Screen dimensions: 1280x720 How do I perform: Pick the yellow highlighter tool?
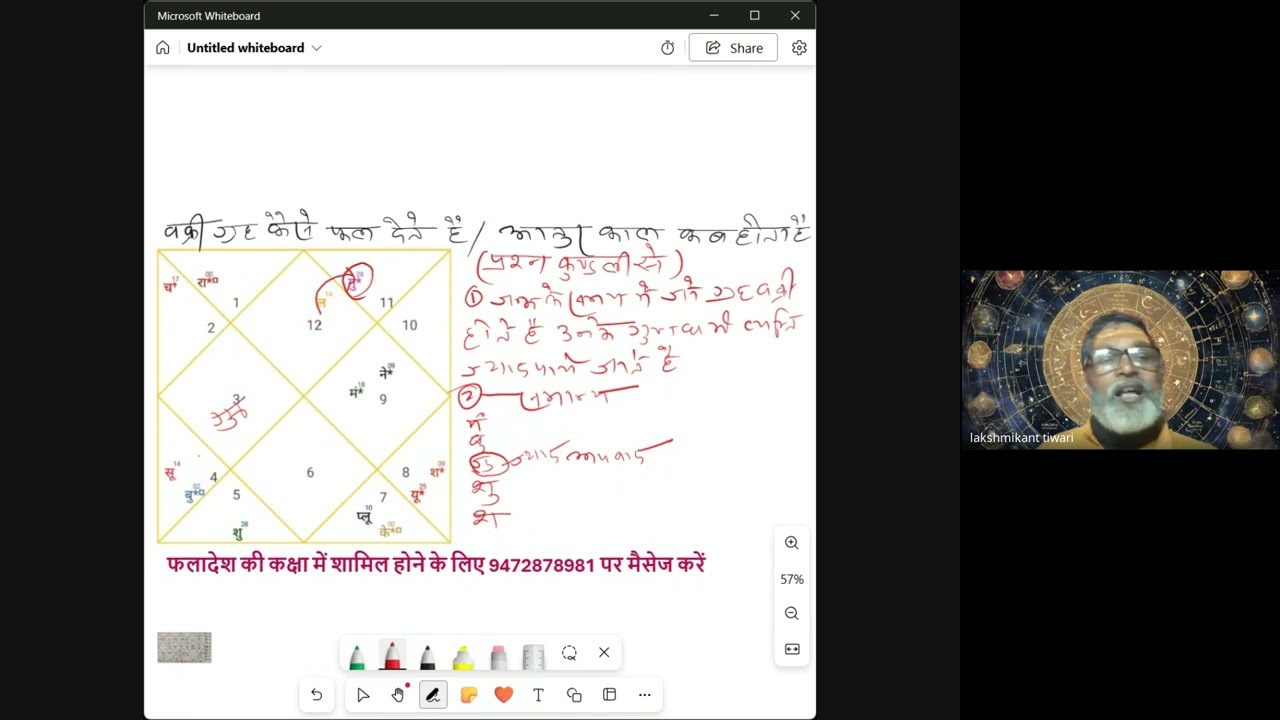tap(463, 656)
